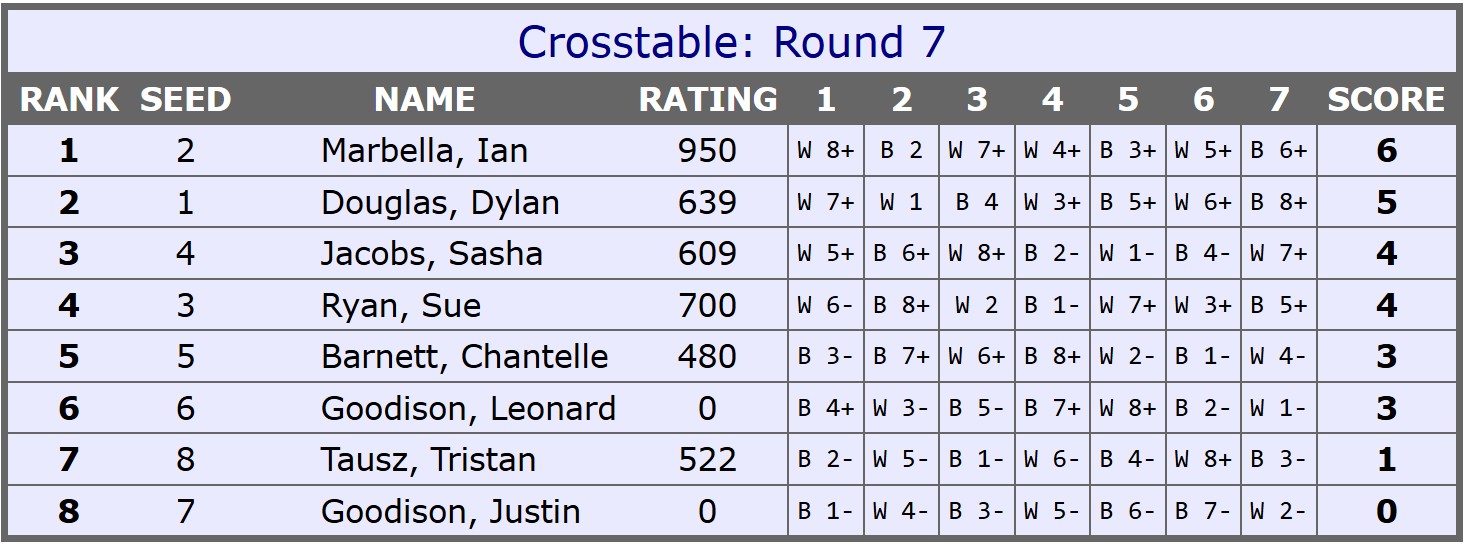Select the SEED column header
Image resolution: width=1465 pixels, height=544 pixels.
pyautogui.click(x=185, y=99)
